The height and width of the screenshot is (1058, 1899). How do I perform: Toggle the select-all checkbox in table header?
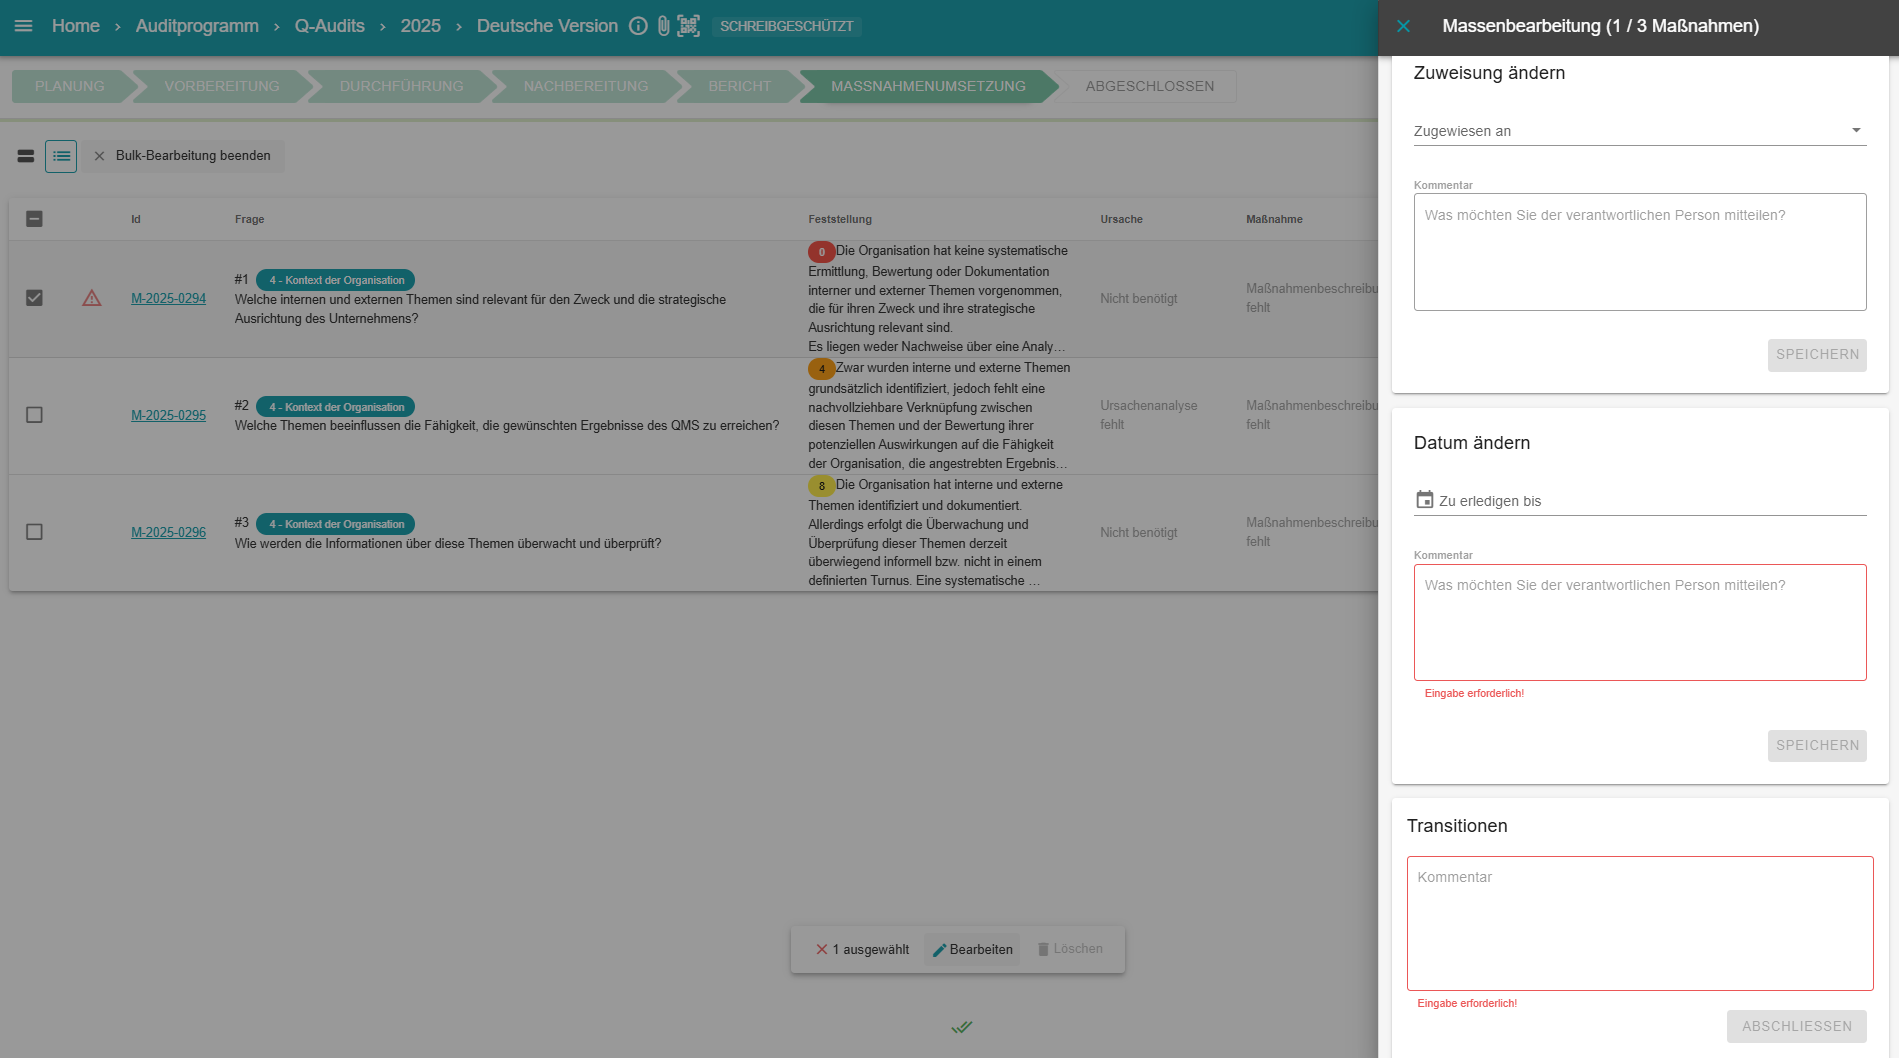tap(34, 219)
